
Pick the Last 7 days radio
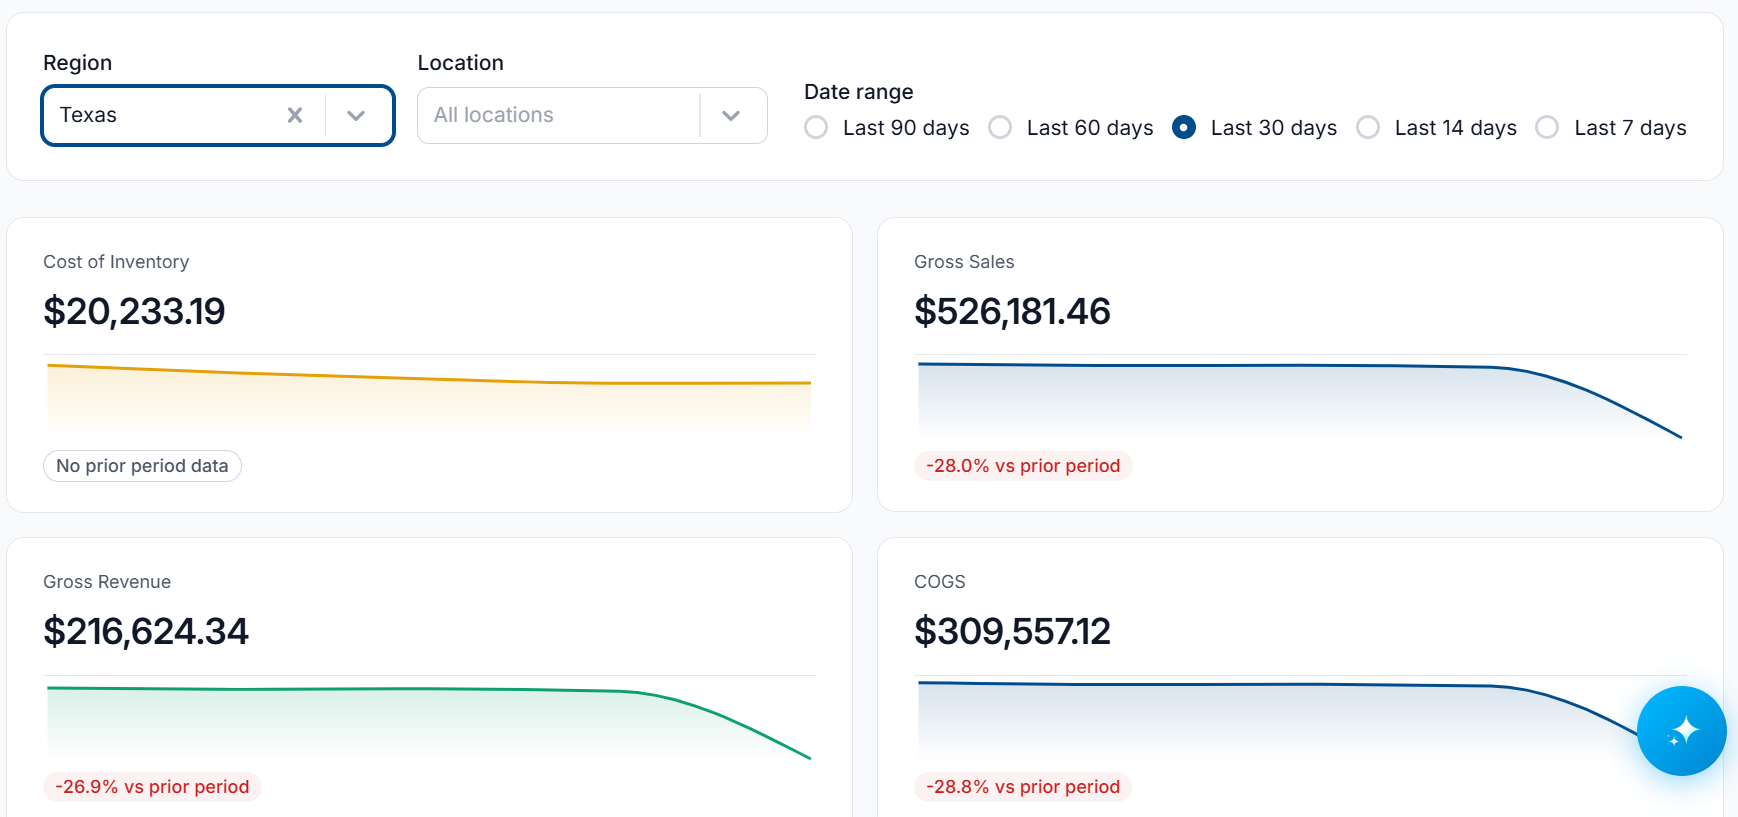click(x=1547, y=128)
